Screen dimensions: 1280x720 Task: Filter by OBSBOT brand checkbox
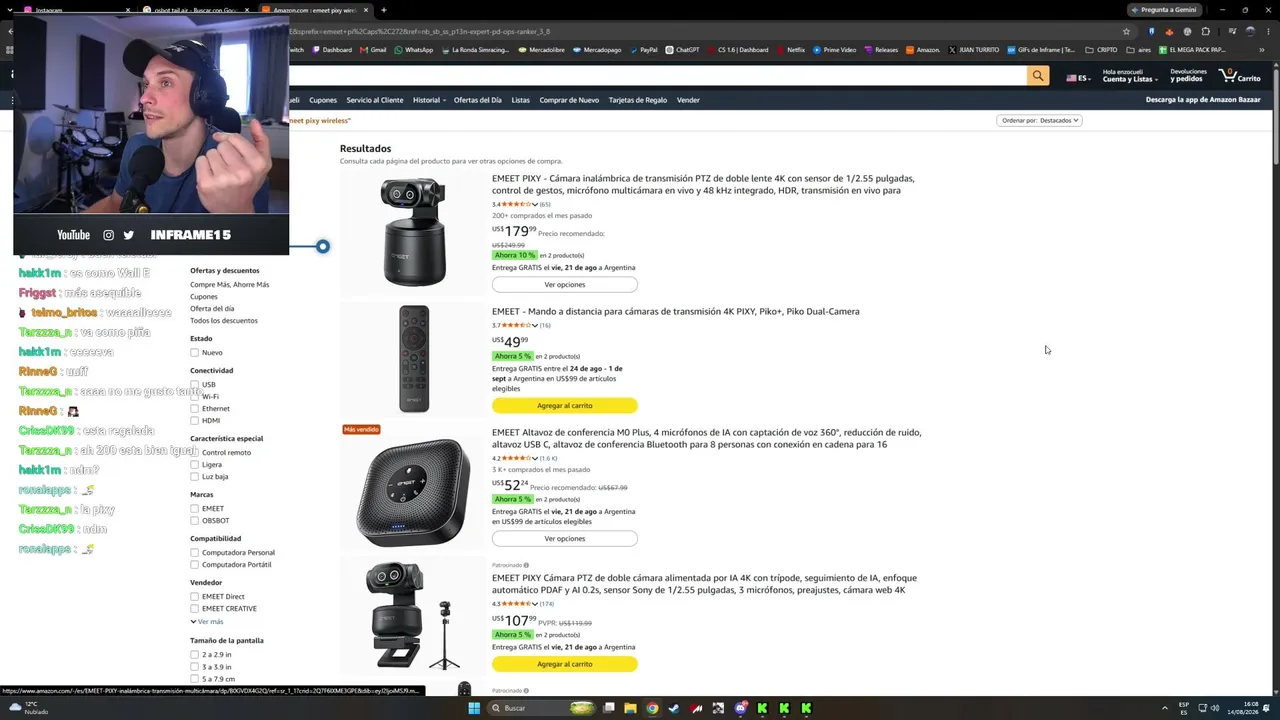coord(195,521)
